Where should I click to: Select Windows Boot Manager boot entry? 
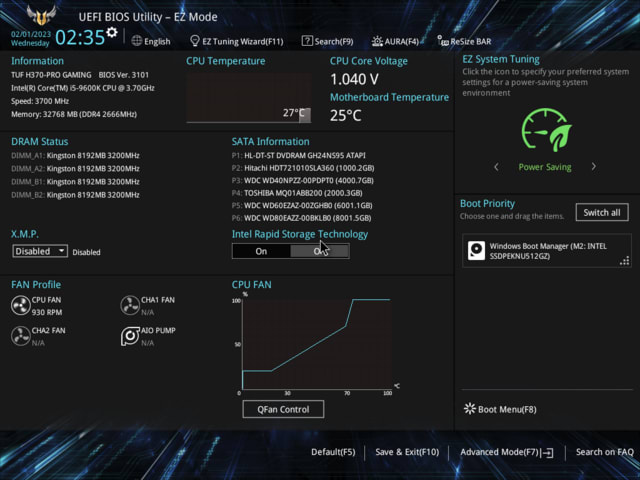547,251
